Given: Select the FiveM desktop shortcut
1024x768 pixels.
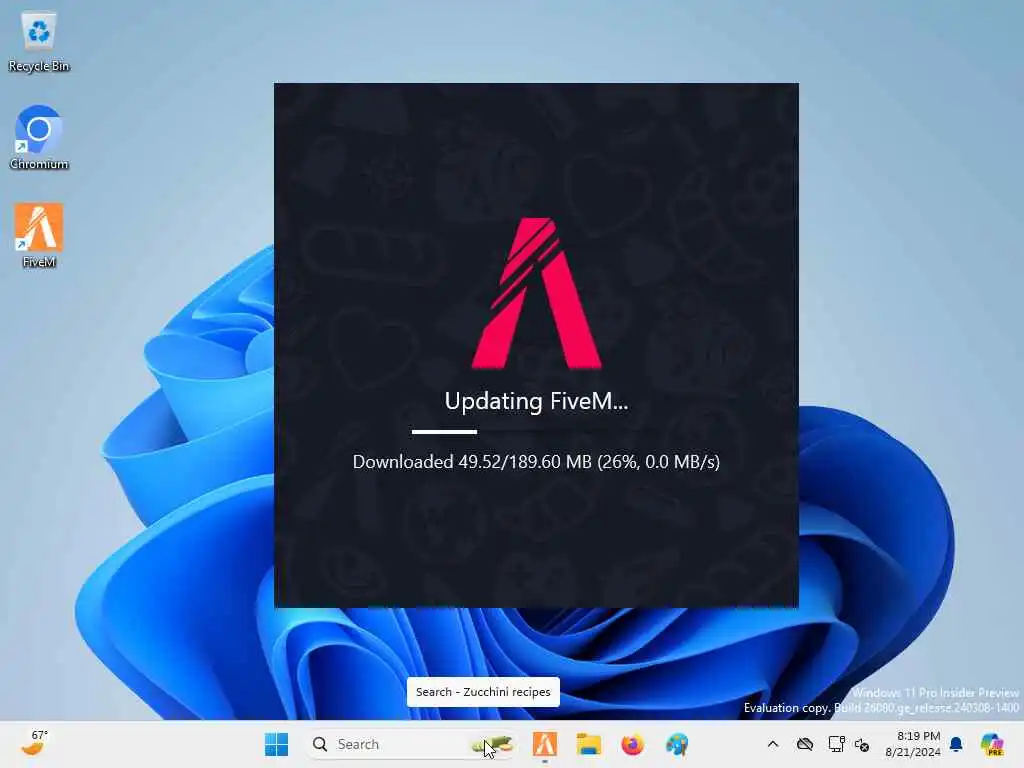Looking at the screenshot, I should pyautogui.click(x=39, y=236).
